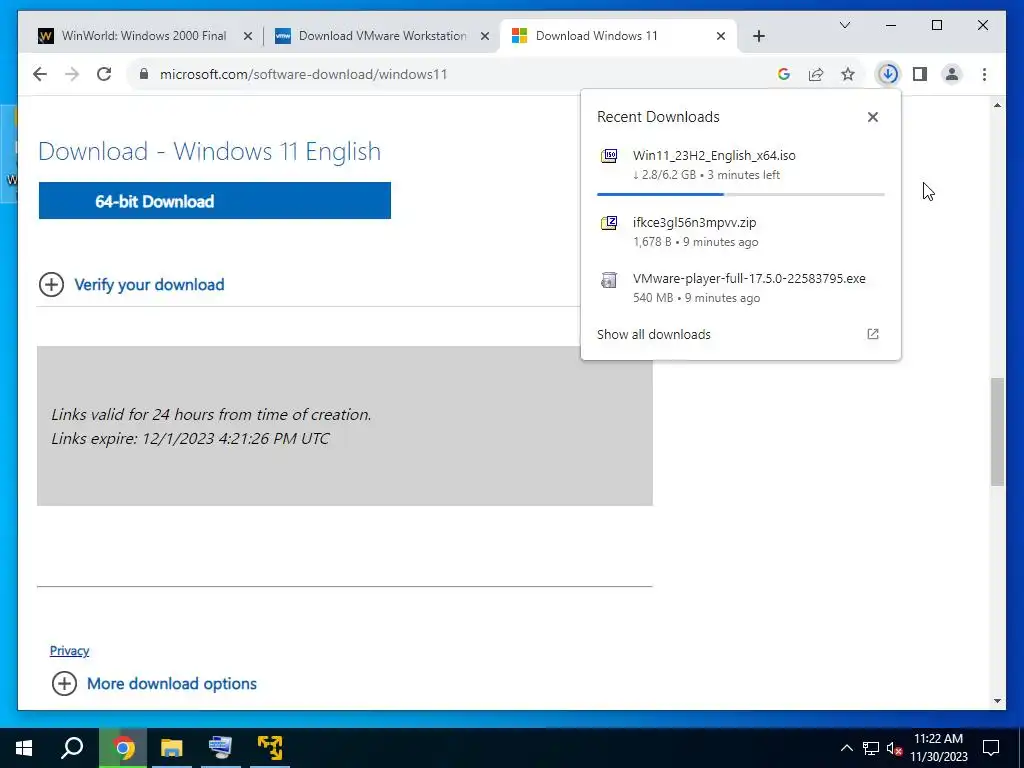Click the muted volume tray icon
1024x768 pixels.
[895, 748]
